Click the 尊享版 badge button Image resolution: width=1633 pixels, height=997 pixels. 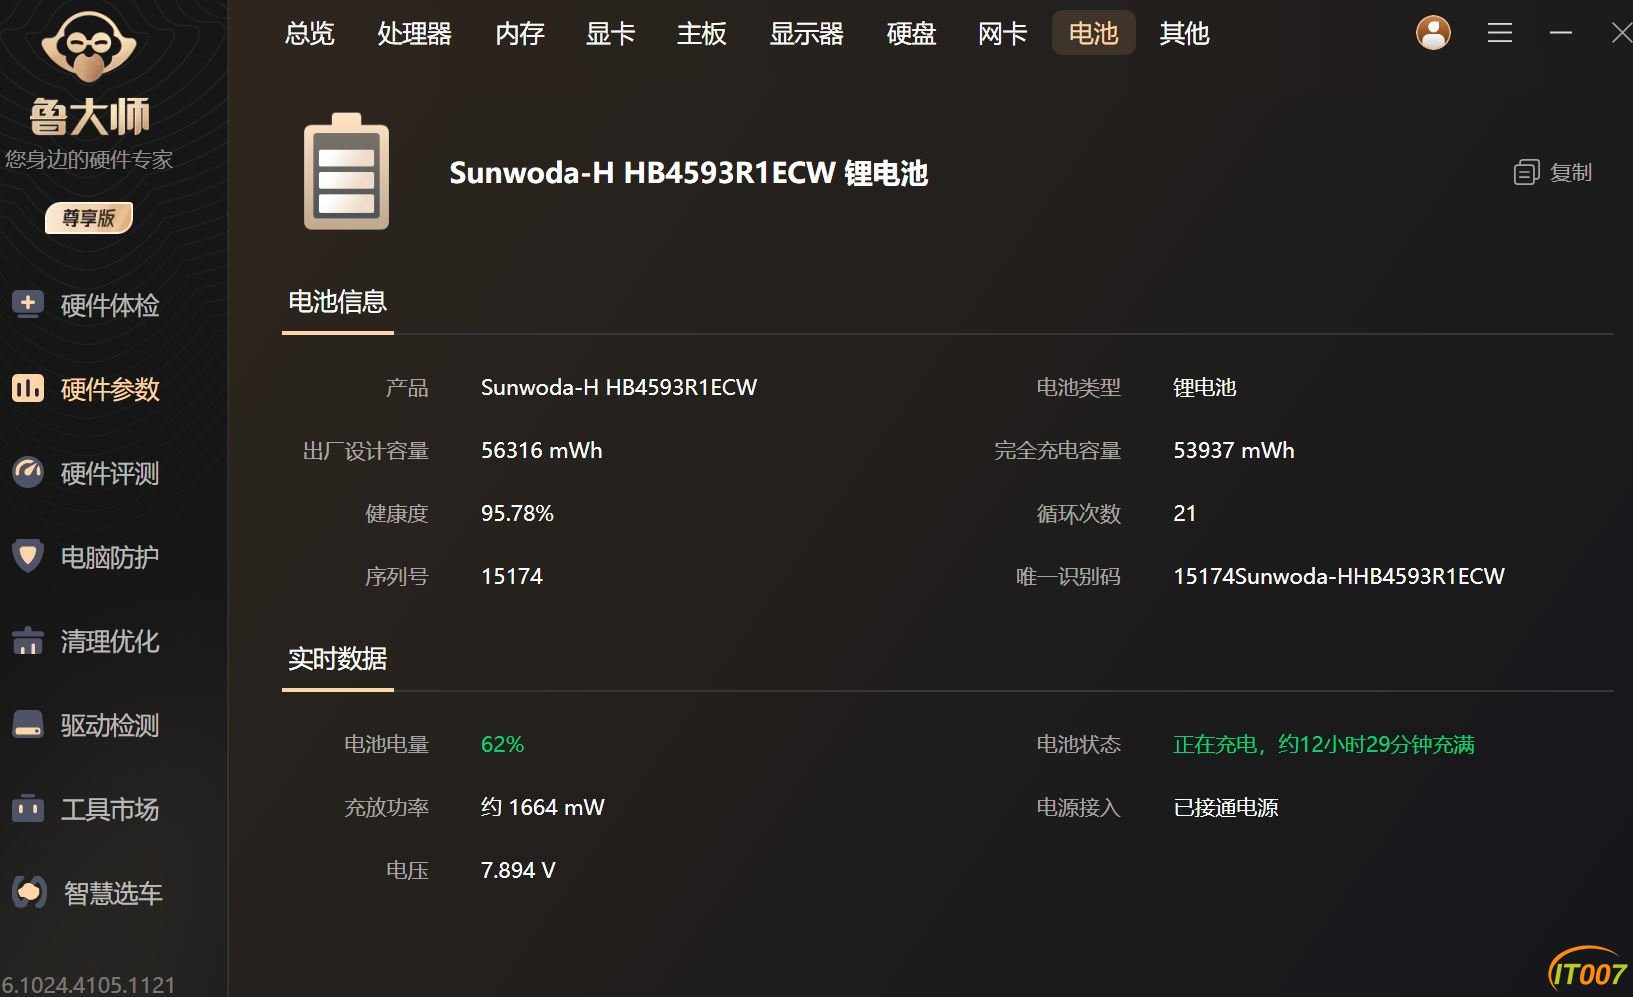click(x=89, y=218)
